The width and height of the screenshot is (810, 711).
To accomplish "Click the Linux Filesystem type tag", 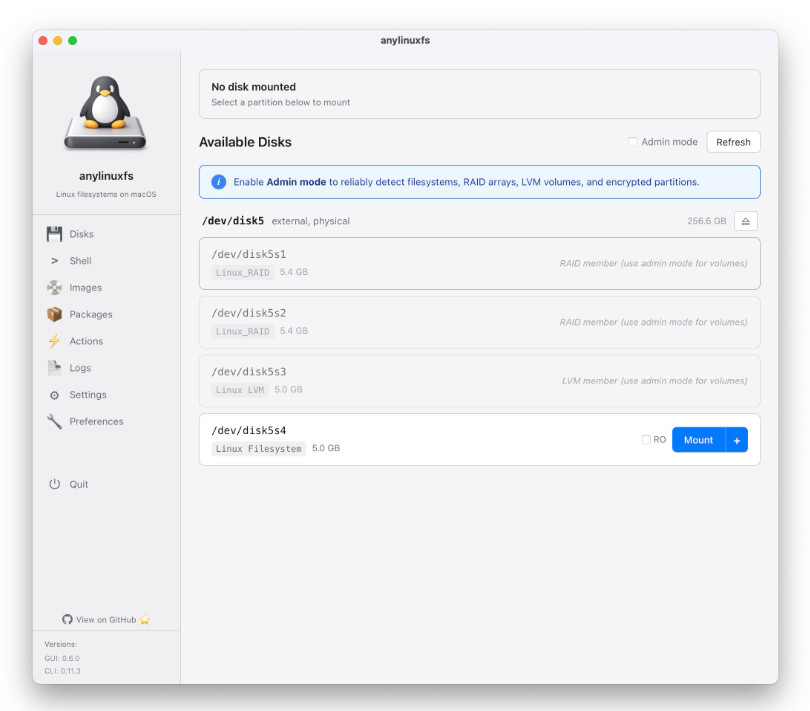I will [x=258, y=449].
